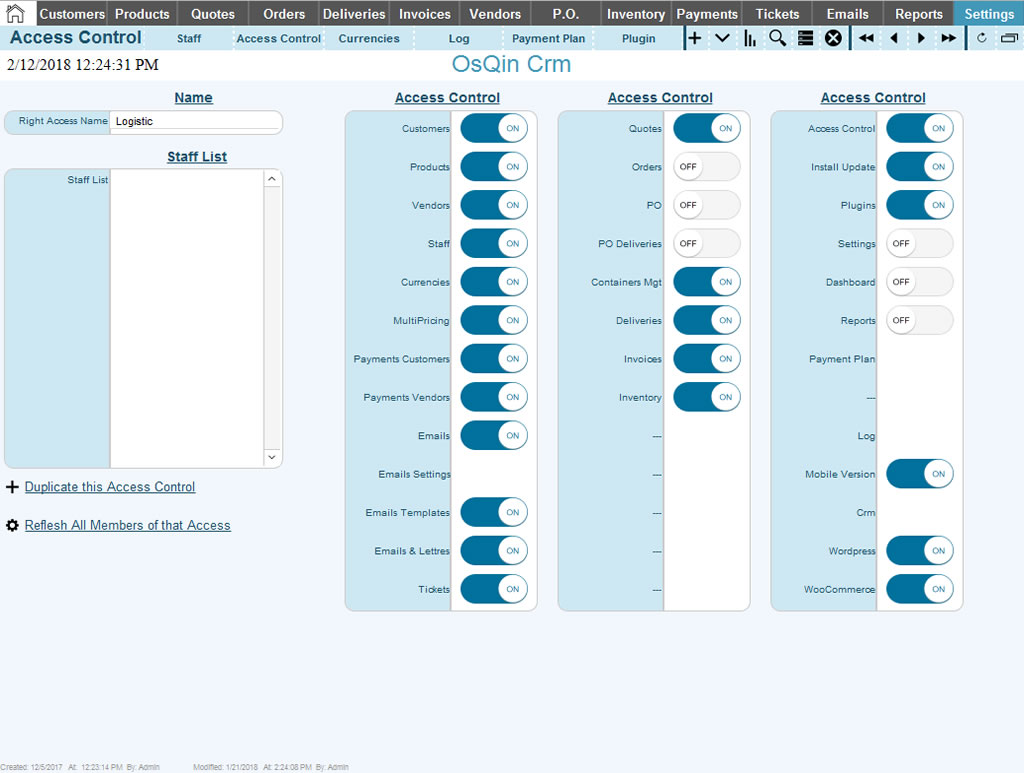Go to next record arrow
The image size is (1024, 773).
(921, 39)
